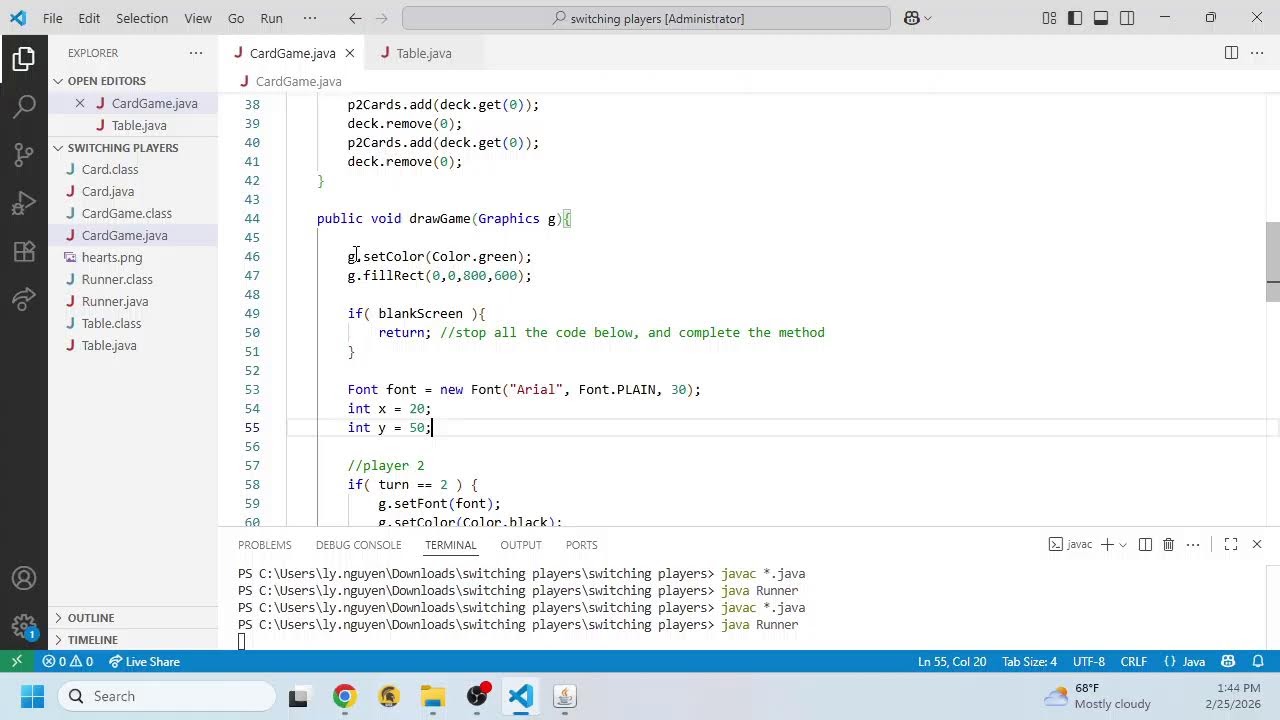Click the command center search box
The image size is (1280, 720).
[646, 18]
